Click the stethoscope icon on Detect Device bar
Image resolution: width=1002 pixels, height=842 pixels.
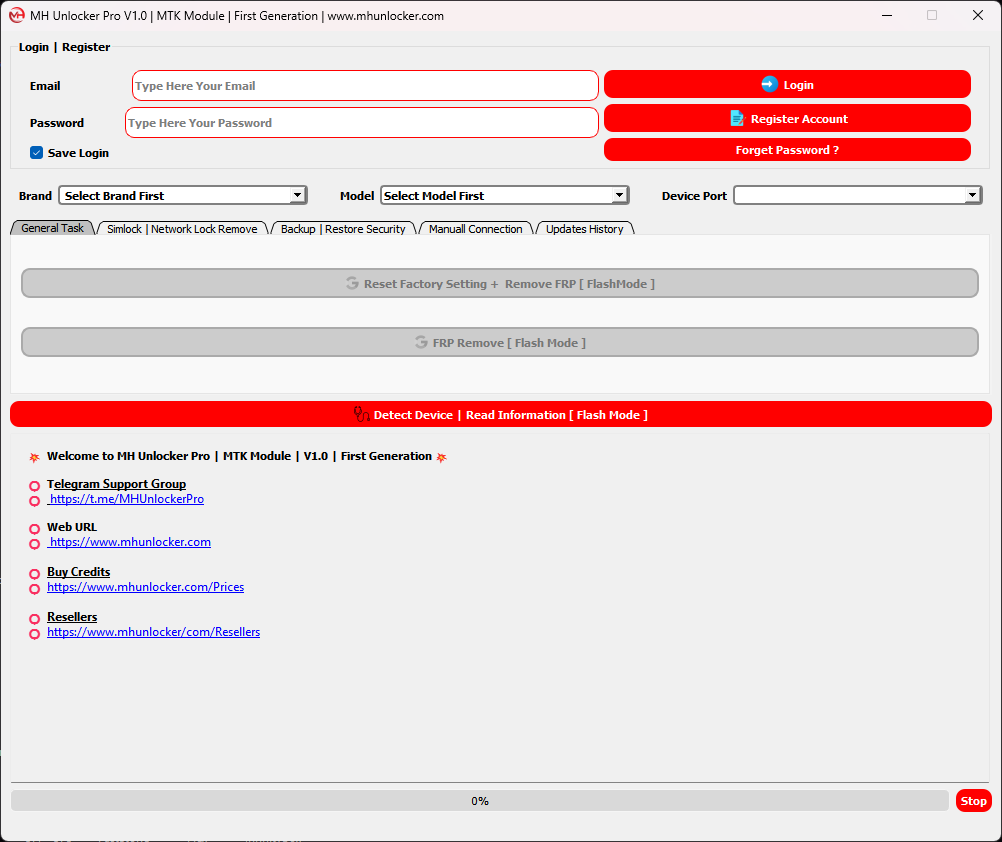pos(361,414)
